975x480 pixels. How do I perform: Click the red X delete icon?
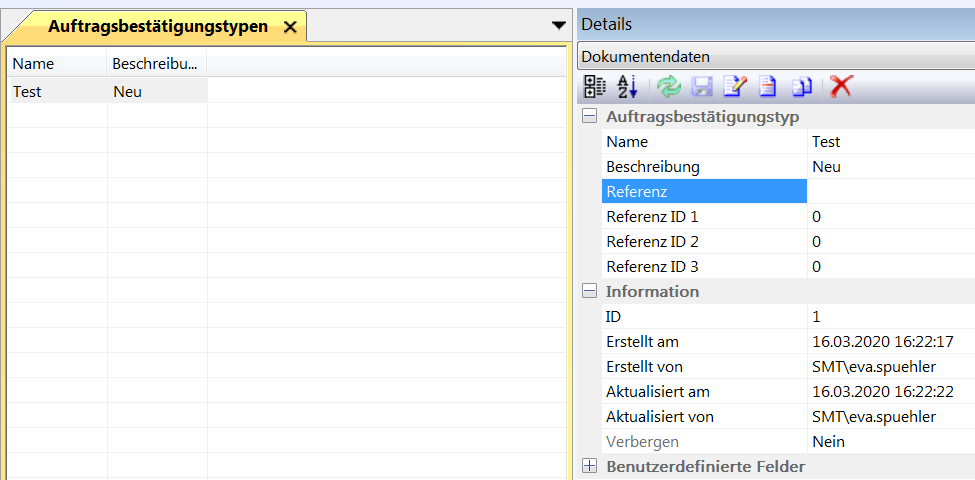click(x=841, y=87)
